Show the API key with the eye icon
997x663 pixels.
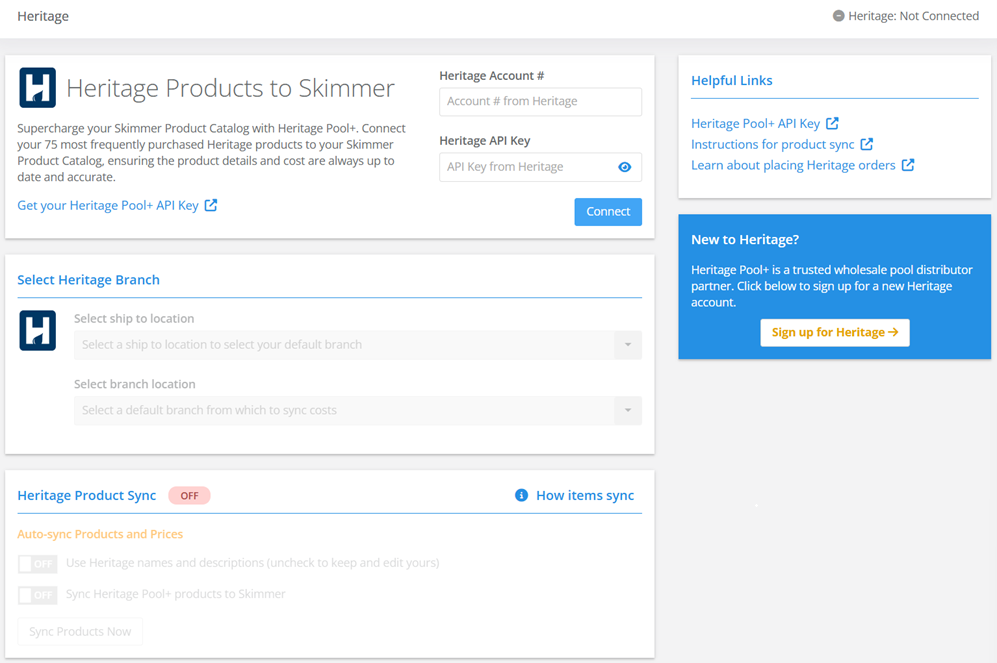tap(624, 167)
